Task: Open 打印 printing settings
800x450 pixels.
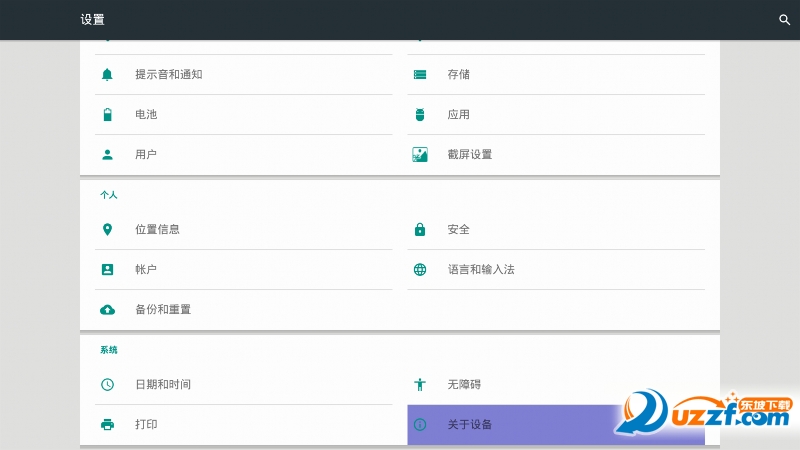Action: [x=146, y=424]
